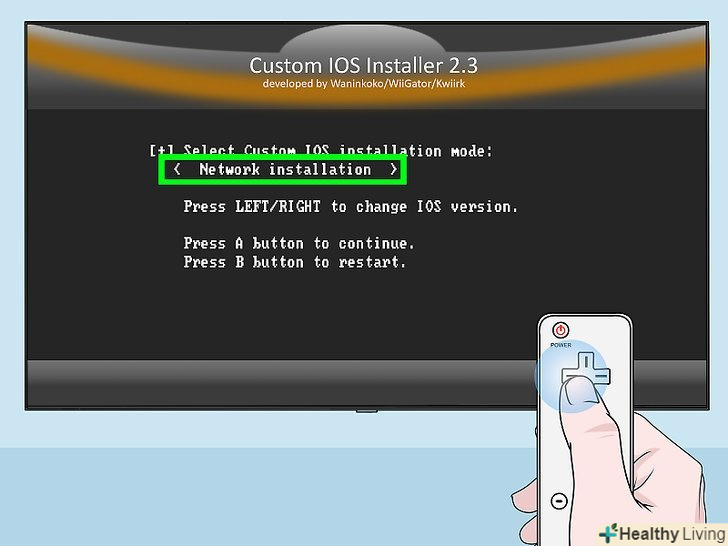Viewport: 728px width, 546px height.
Task: Select the 'Network installation' mode text
Action: (x=285, y=169)
